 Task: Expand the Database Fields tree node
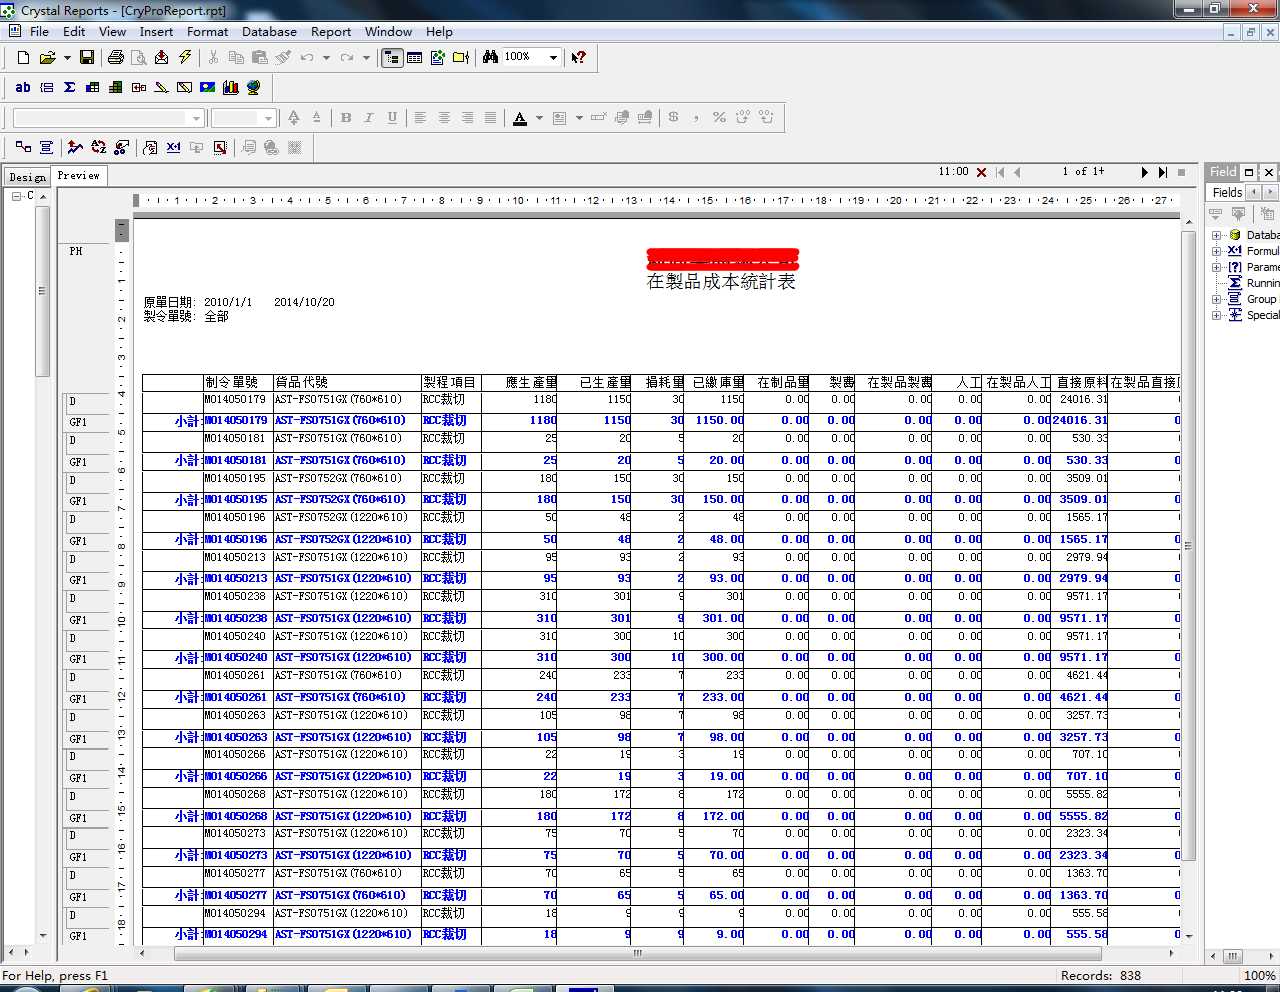[x=1217, y=235]
